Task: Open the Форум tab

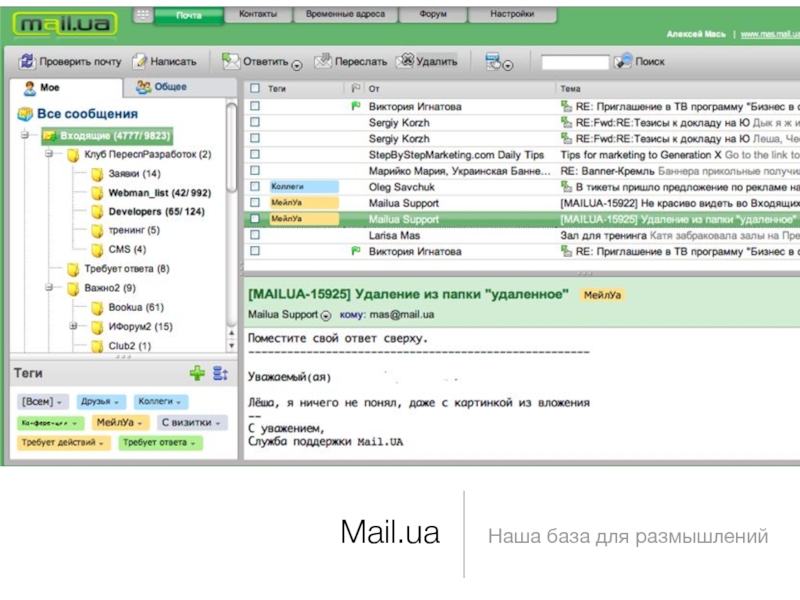Action: coord(433,14)
